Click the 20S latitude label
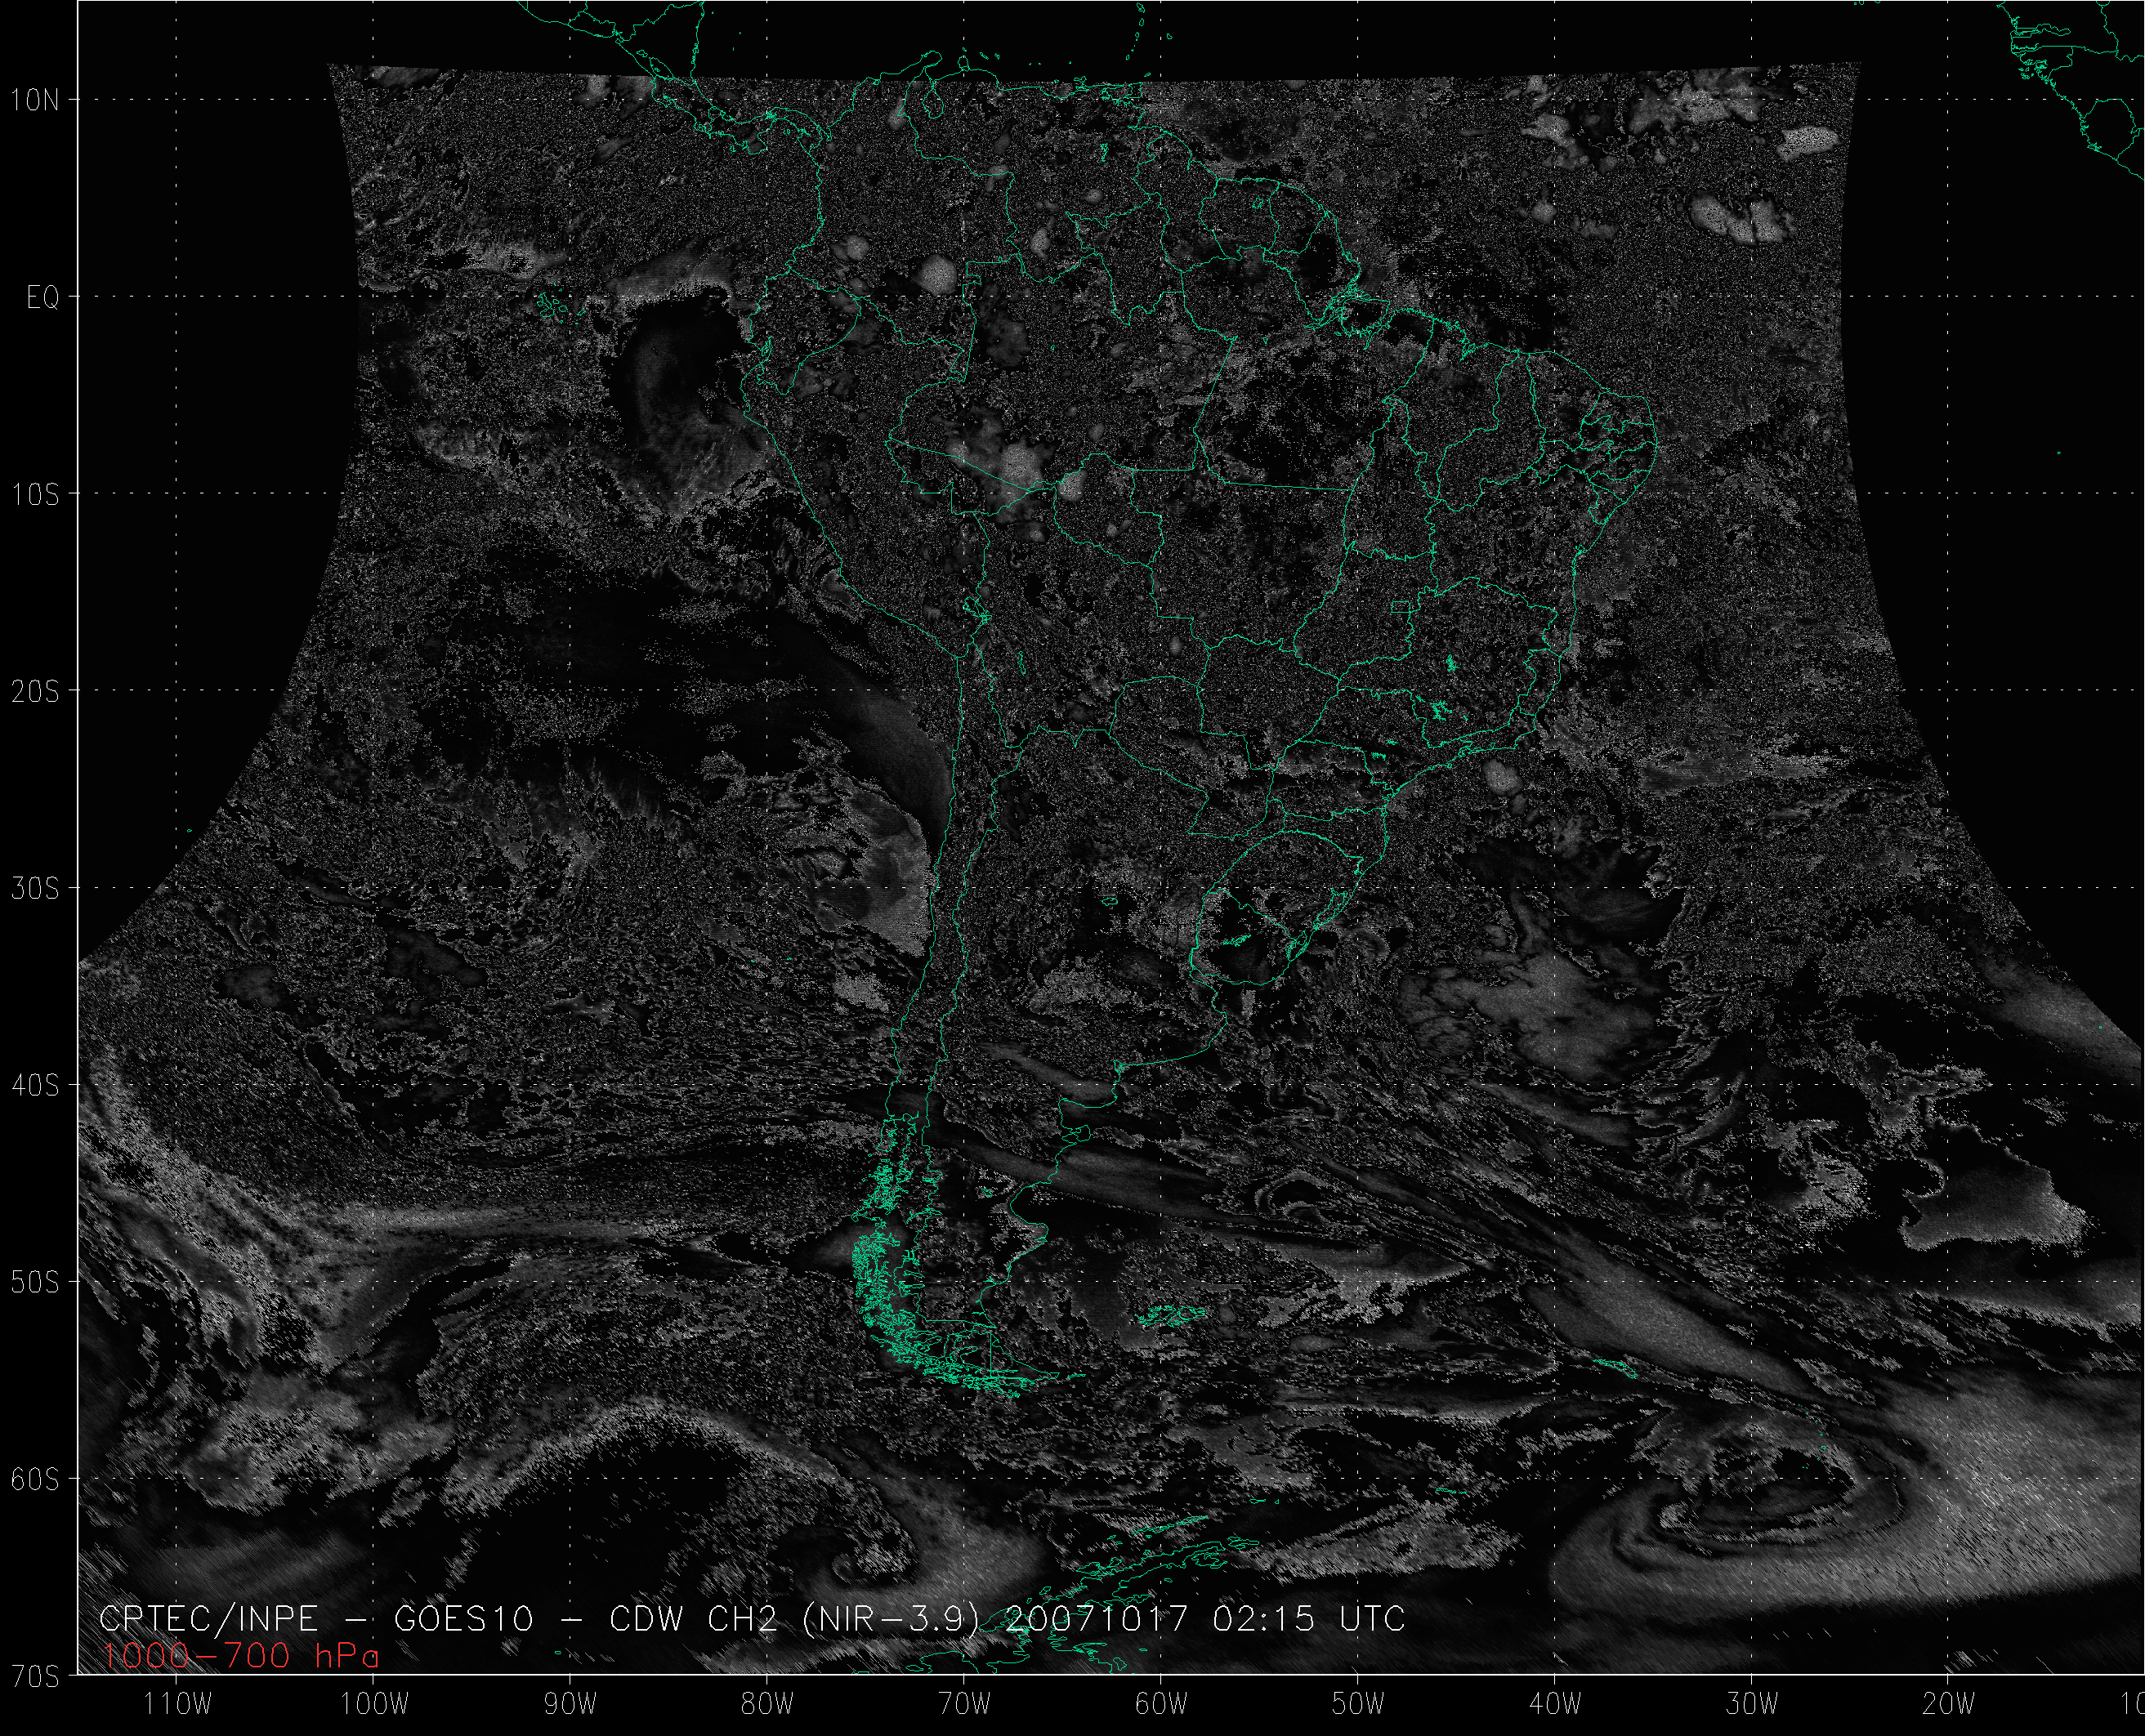The image size is (2145, 1736). pyautogui.click(x=35, y=691)
